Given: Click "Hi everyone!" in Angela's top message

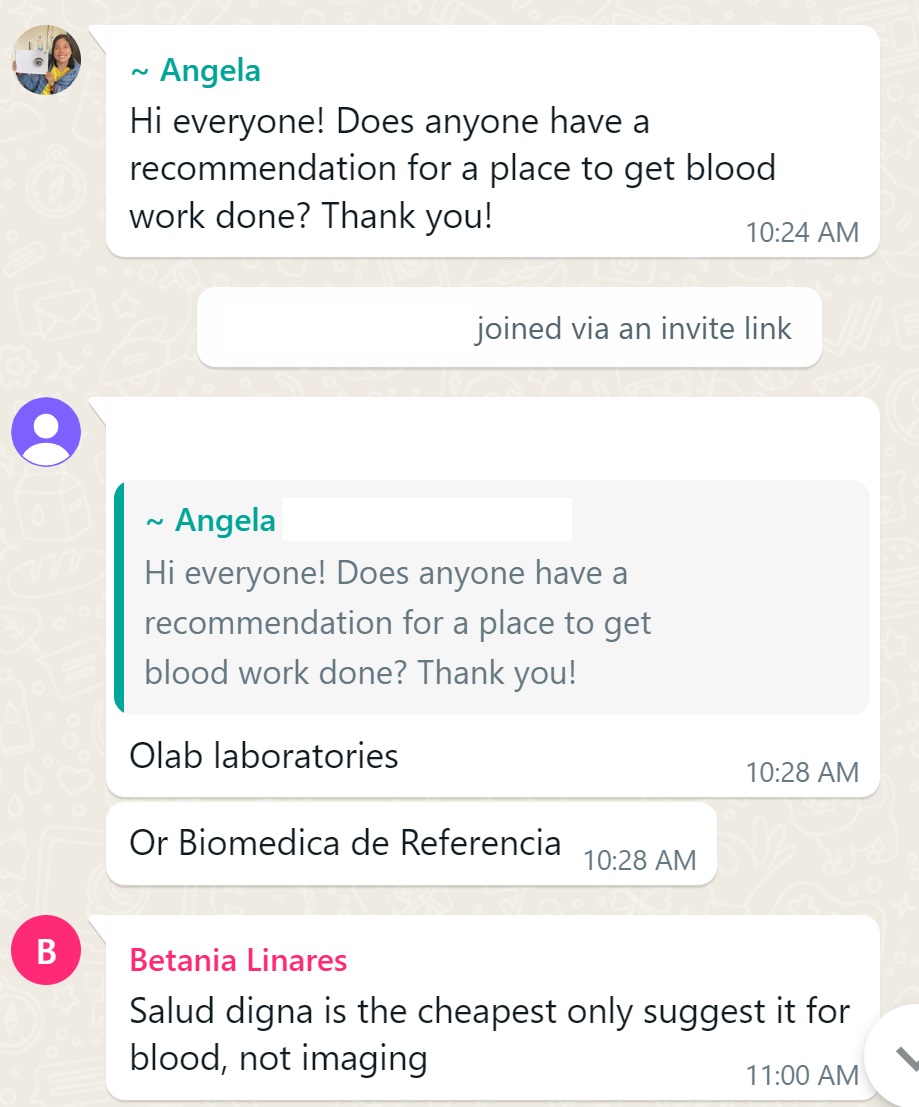Looking at the screenshot, I should point(227,122).
